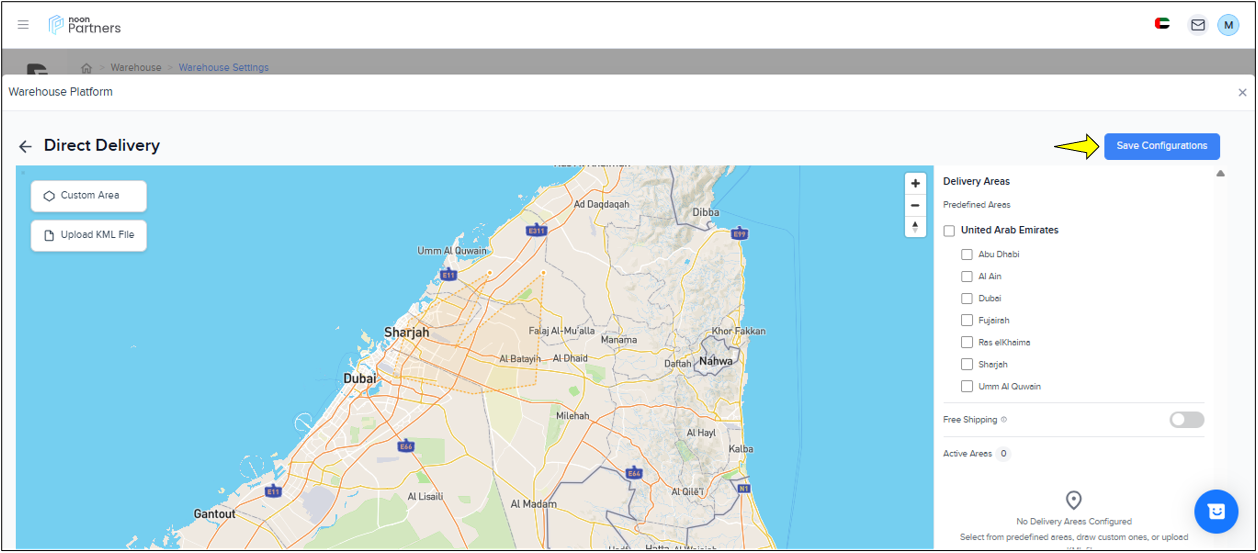Viewport: 1258px width, 553px height.
Task: Check the United Arab Emirates checkbox
Action: tap(949, 231)
